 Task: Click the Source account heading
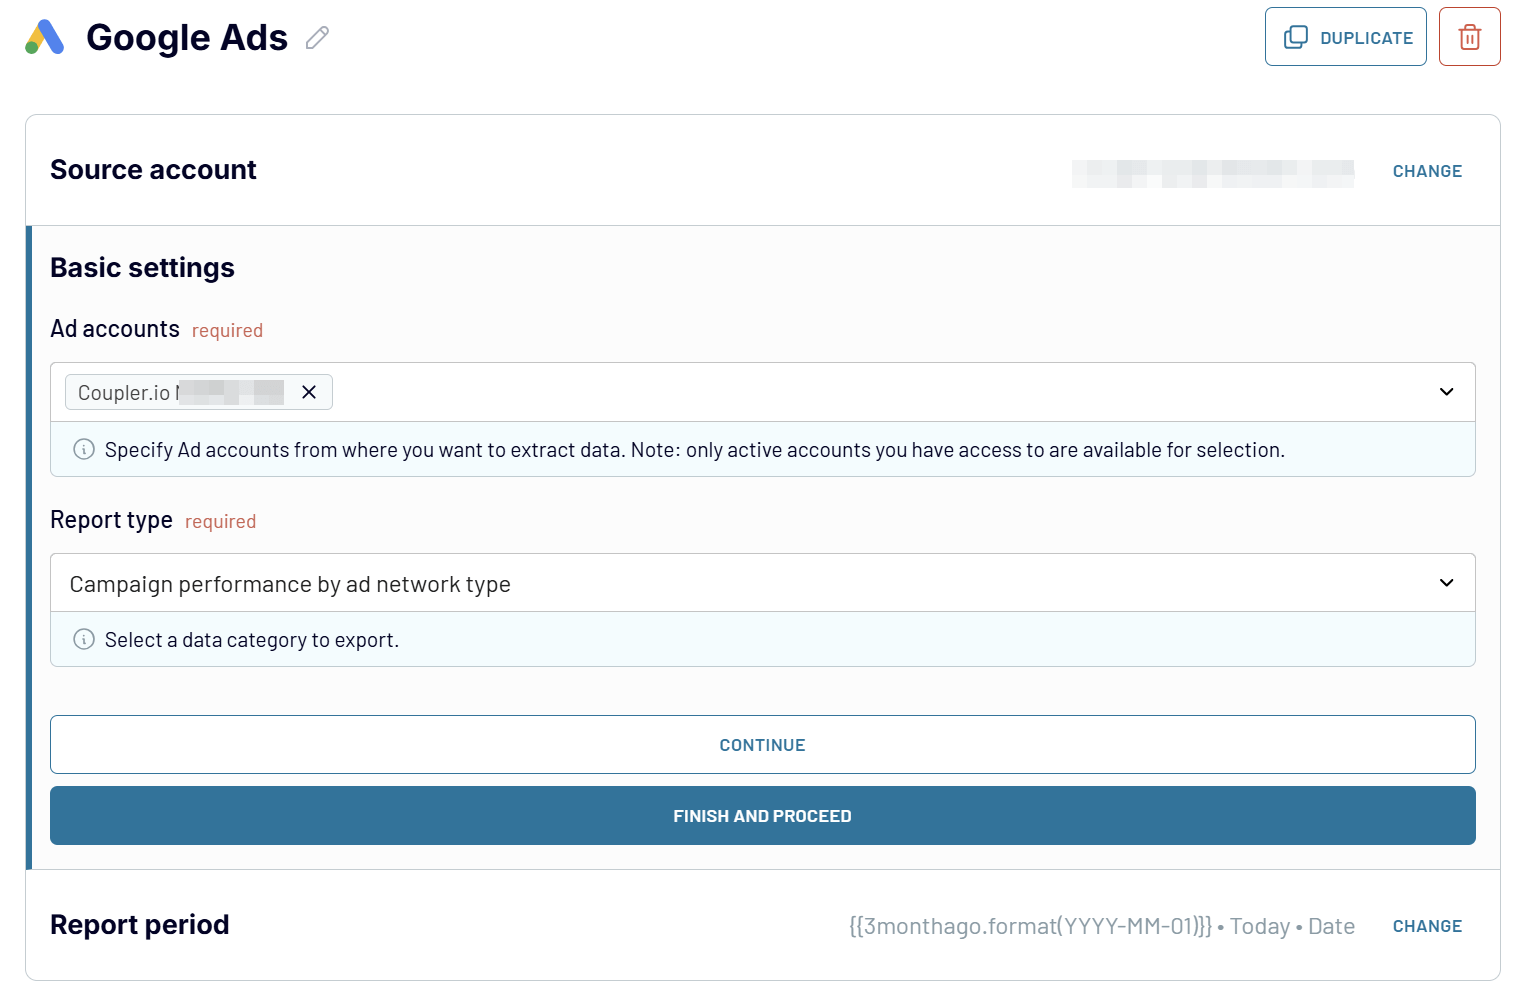[153, 170]
